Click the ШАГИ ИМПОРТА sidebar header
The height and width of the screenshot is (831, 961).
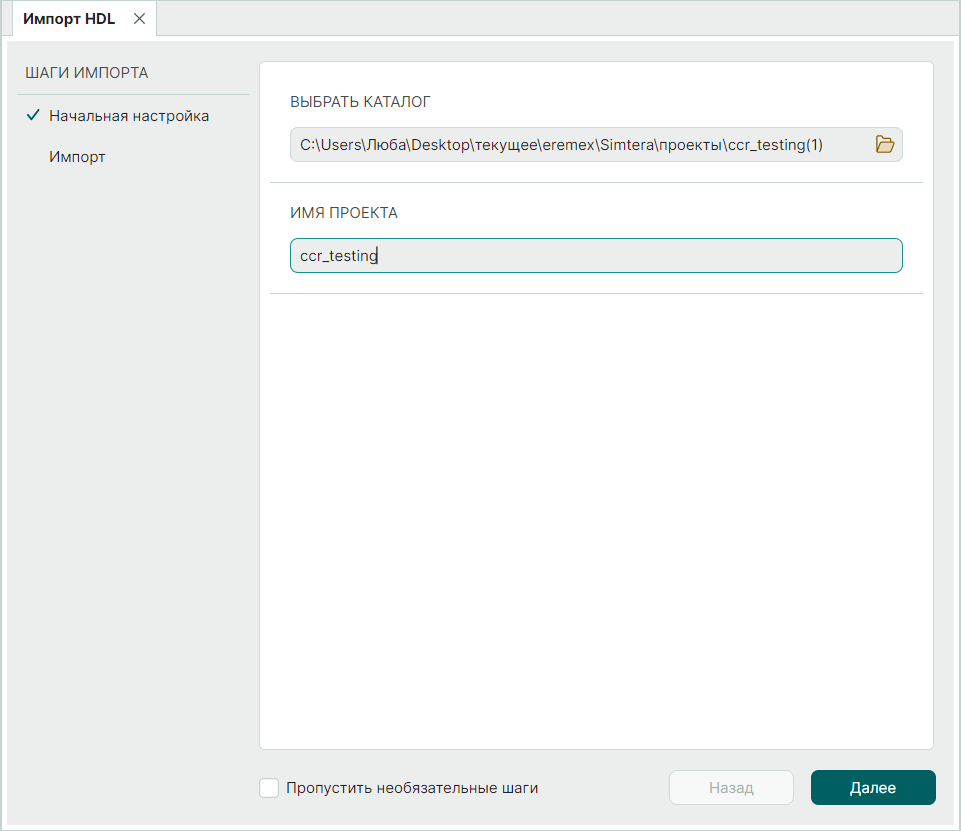pos(86,73)
